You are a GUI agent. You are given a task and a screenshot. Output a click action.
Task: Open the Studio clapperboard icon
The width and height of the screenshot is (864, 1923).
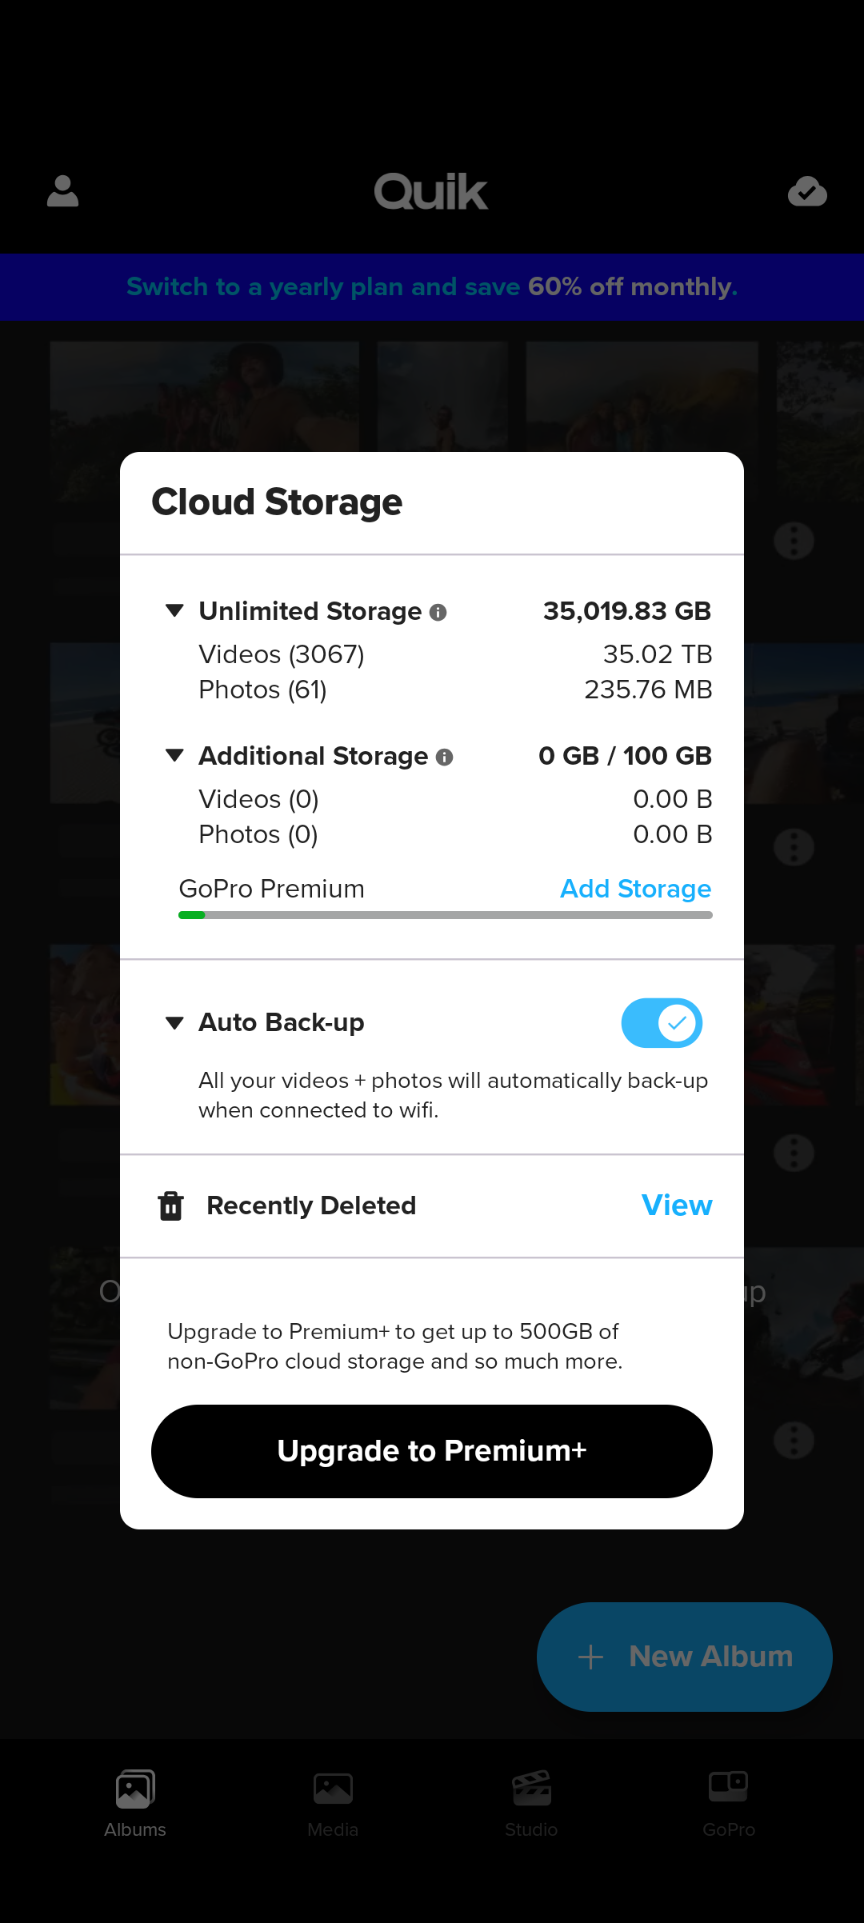tap(531, 1788)
